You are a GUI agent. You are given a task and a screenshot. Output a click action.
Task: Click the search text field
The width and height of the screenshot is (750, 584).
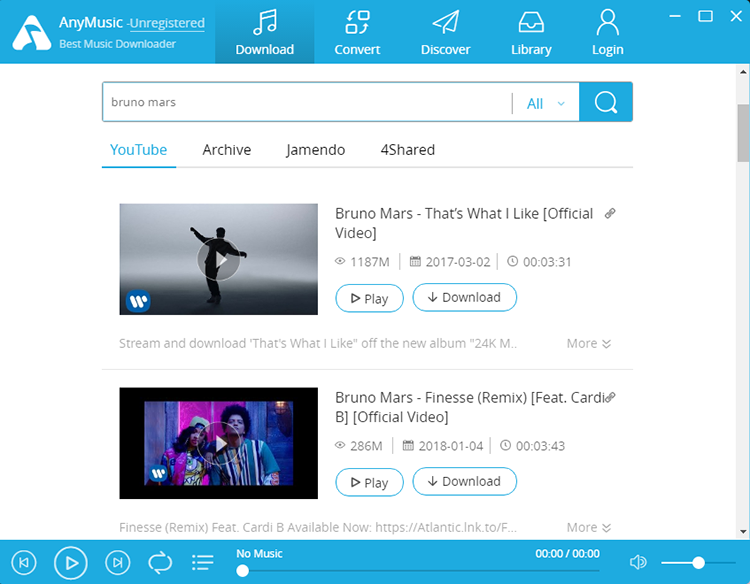307,102
